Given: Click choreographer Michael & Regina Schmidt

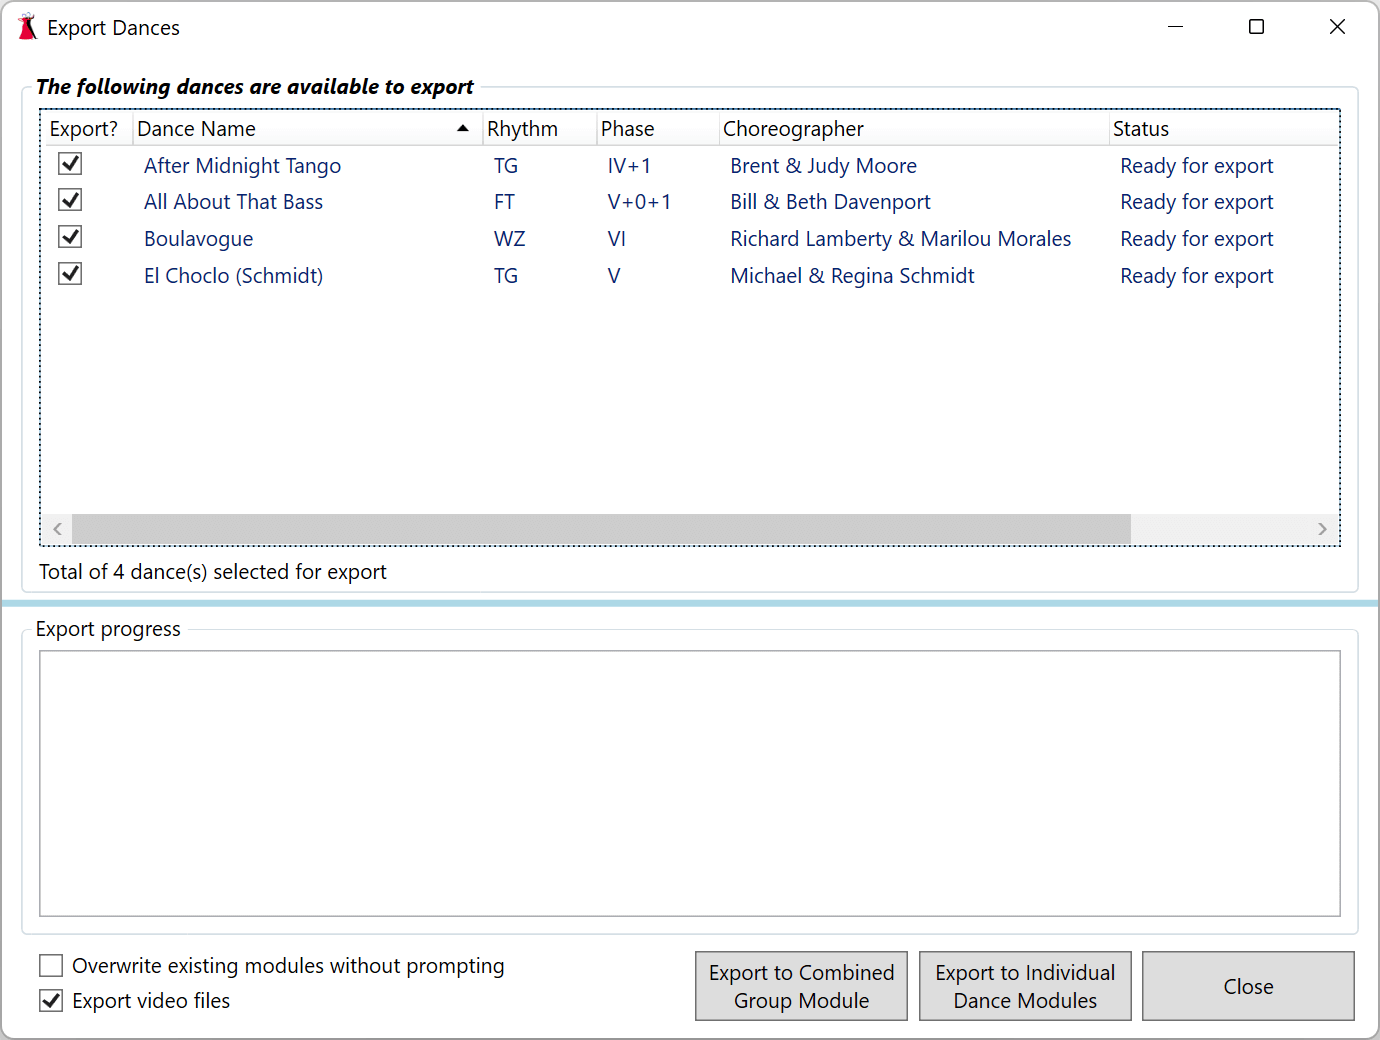Looking at the screenshot, I should point(852,276).
